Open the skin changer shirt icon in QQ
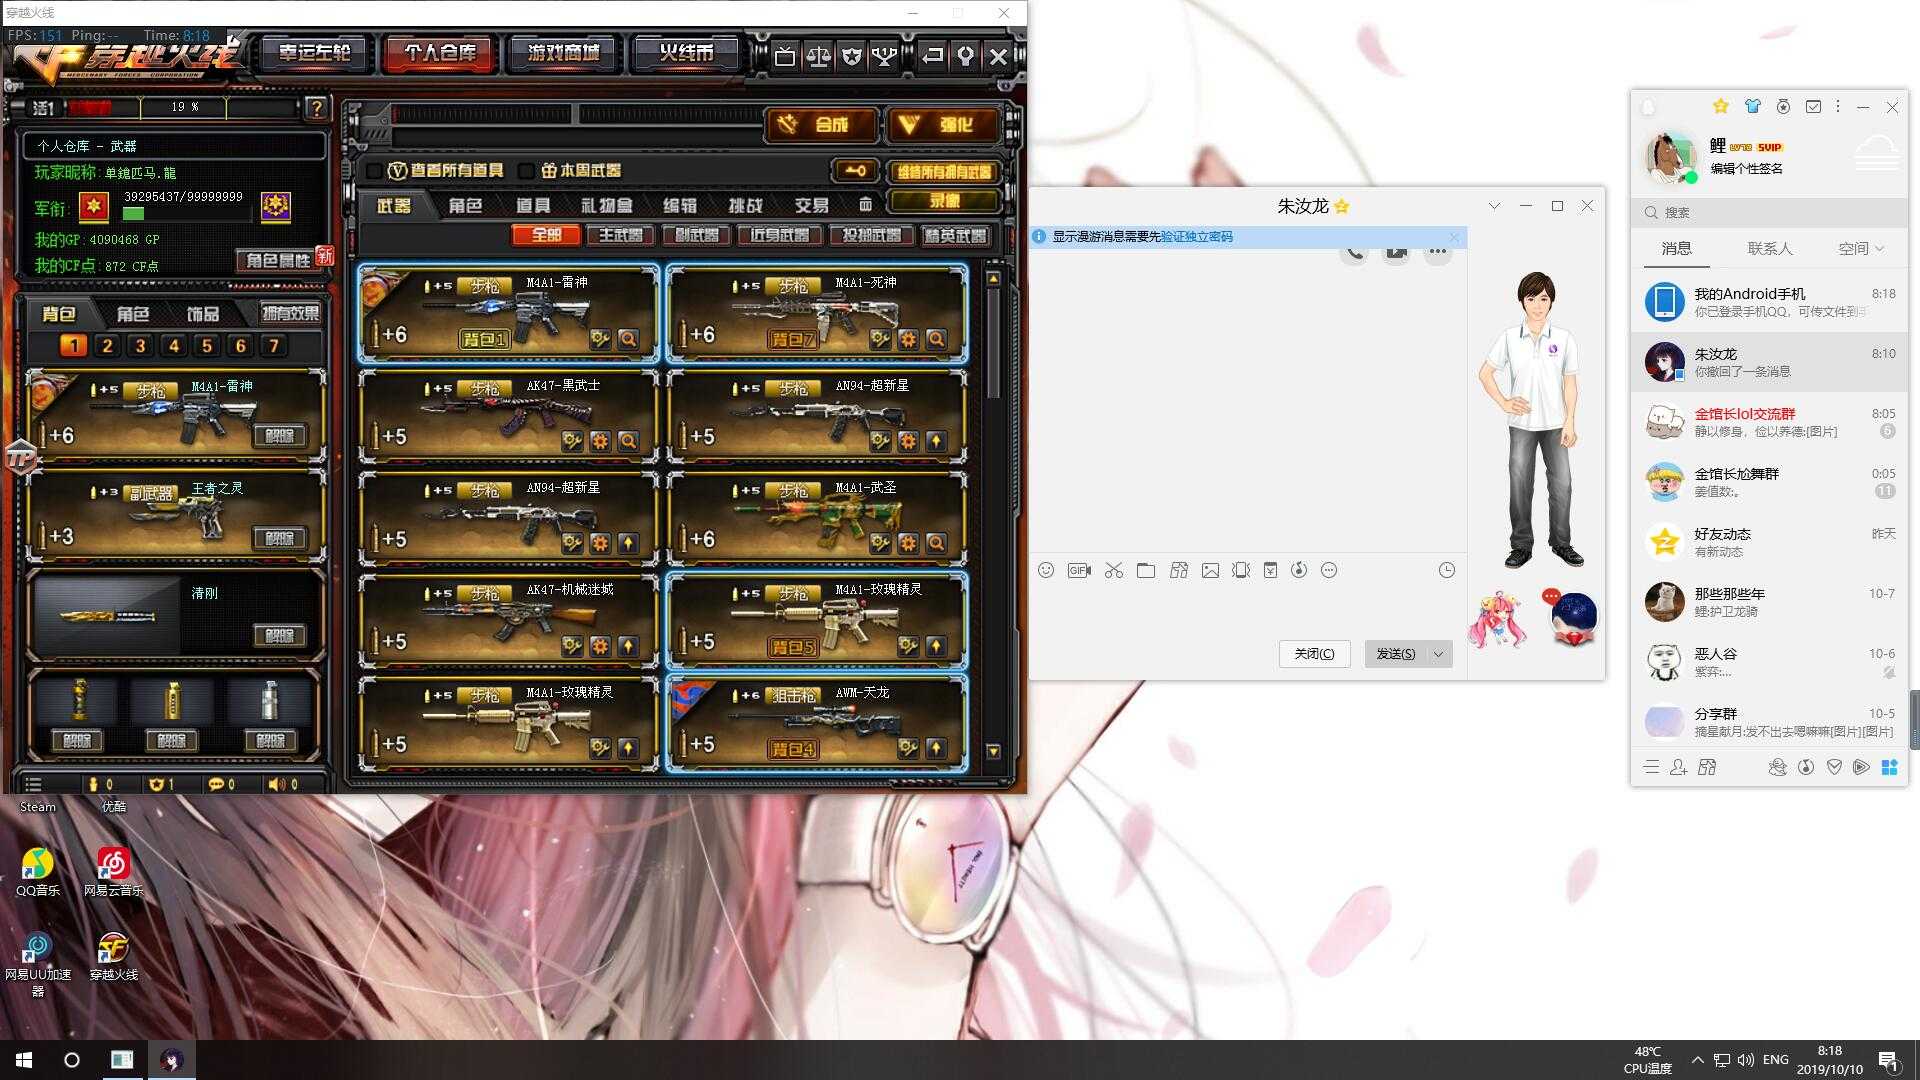 click(1752, 106)
